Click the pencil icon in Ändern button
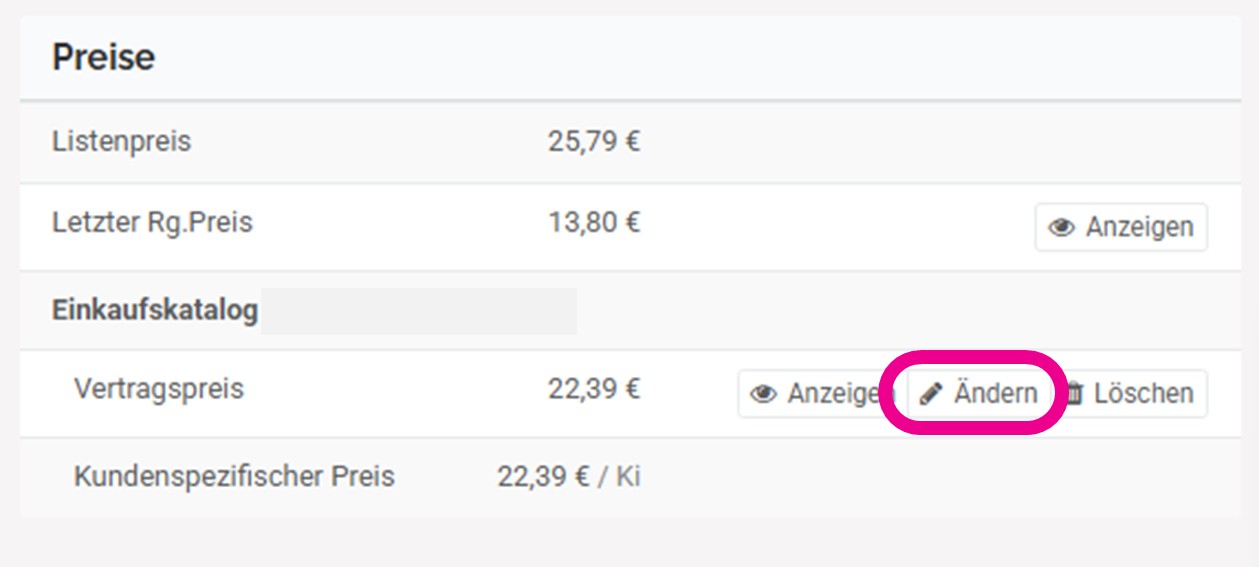The height and width of the screenshot is (567, 1259). click(930, 394)
